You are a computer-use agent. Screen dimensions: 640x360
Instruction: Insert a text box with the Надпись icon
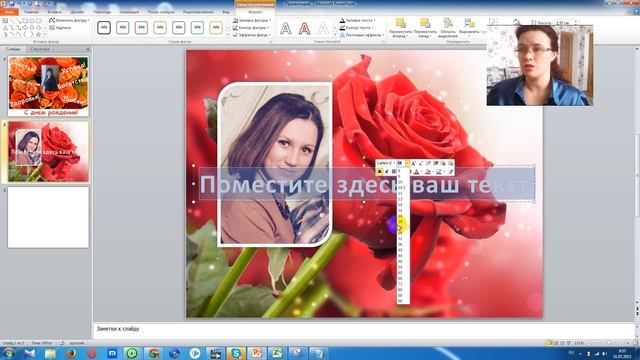tap(60, 28)
